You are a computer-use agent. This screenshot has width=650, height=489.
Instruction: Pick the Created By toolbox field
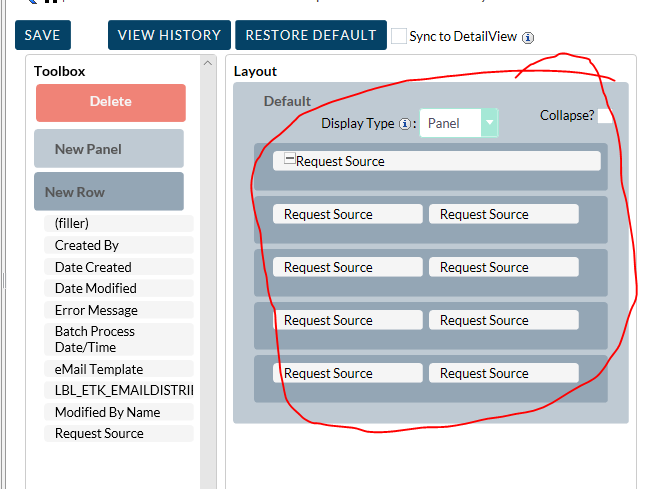(x=119, y=245)
